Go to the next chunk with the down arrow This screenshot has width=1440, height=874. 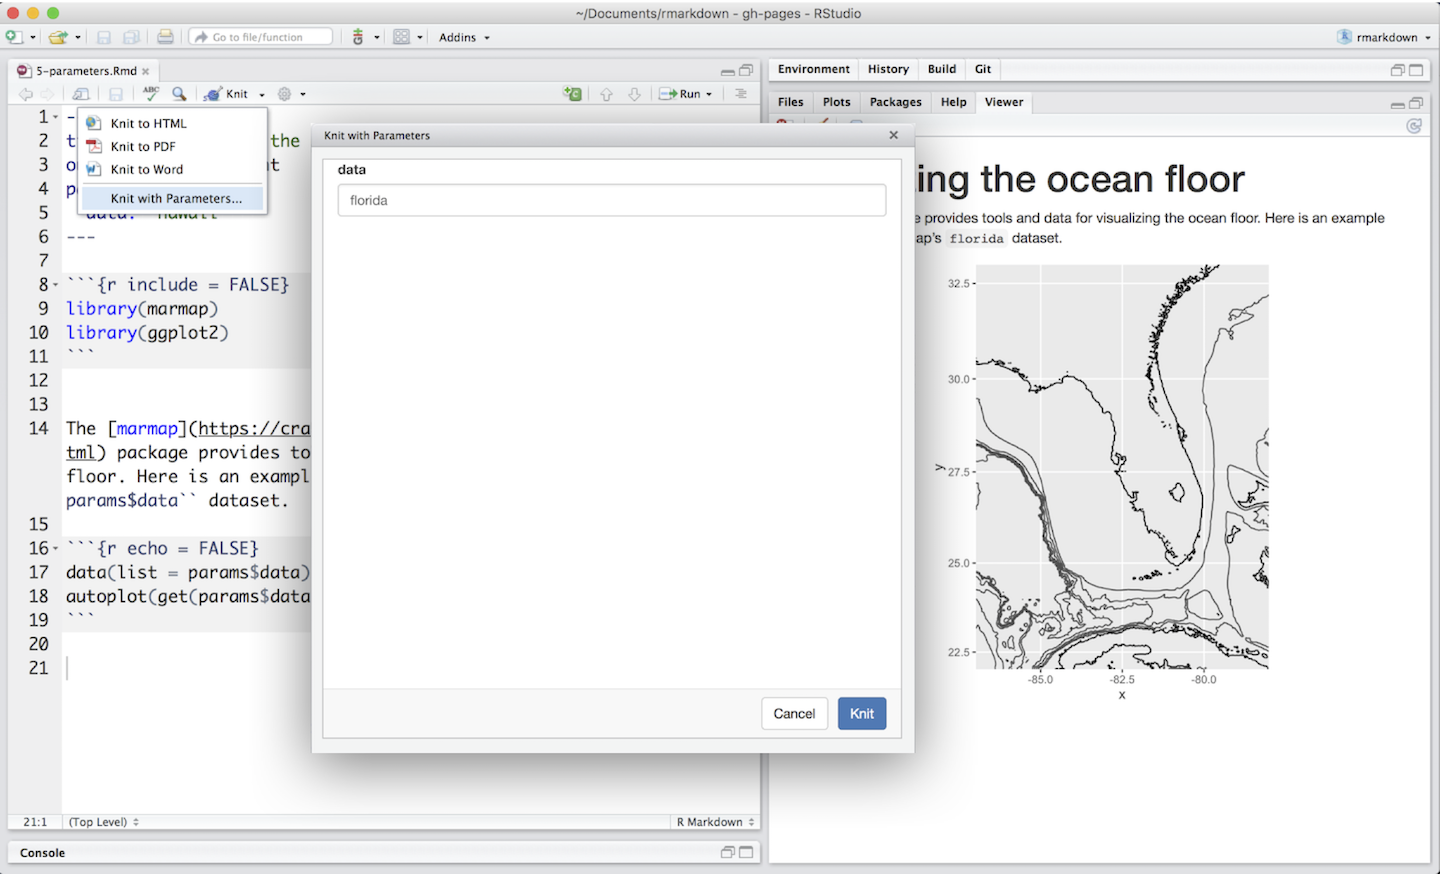(634, 94)
